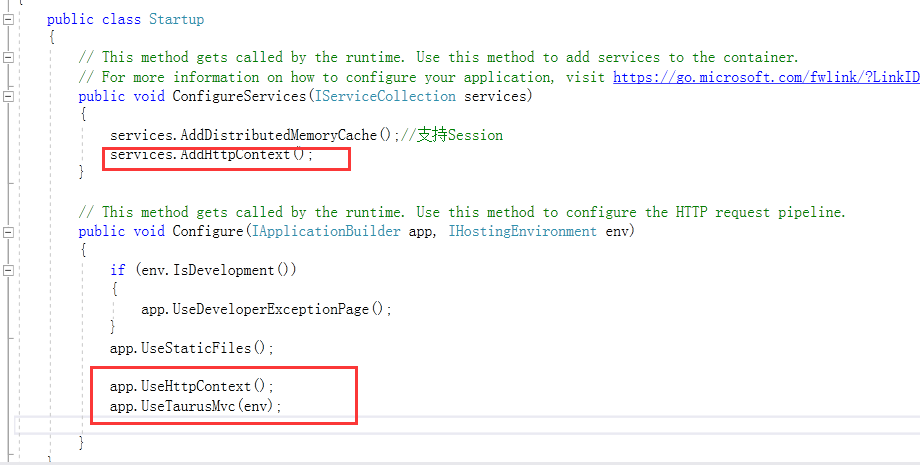Collapse the ConfigureServices method region
The height and width of the screenshot is (465, 920).
pos(8,96)
